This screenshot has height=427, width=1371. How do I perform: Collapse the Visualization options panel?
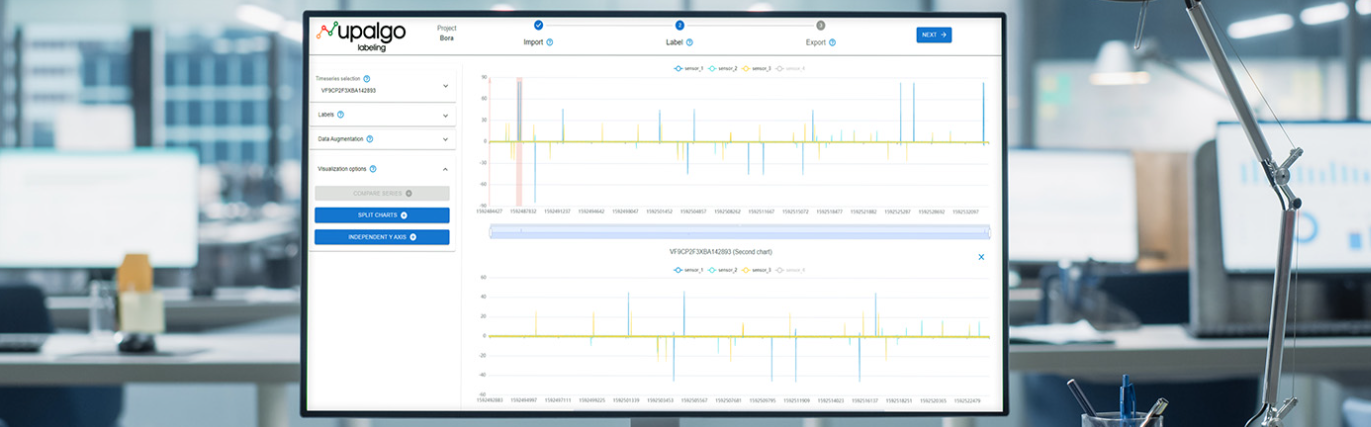click(x=445, y=169)
